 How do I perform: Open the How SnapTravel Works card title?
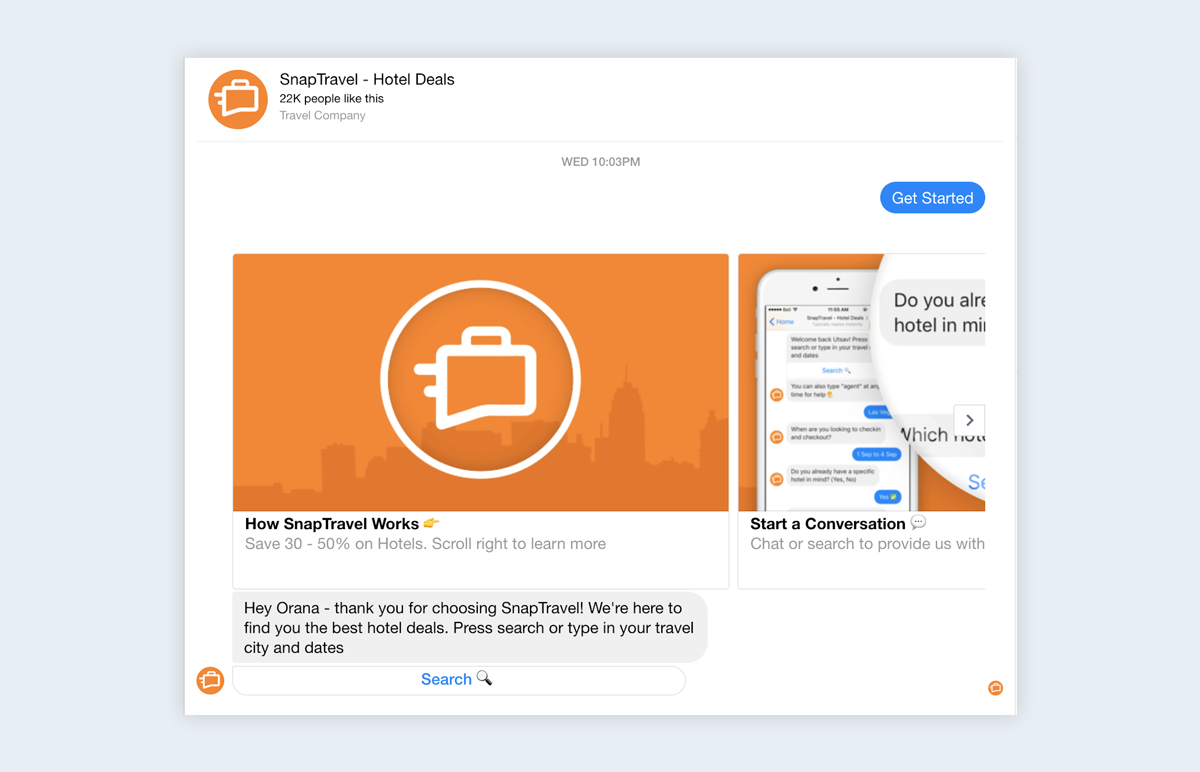coord(332,524)
